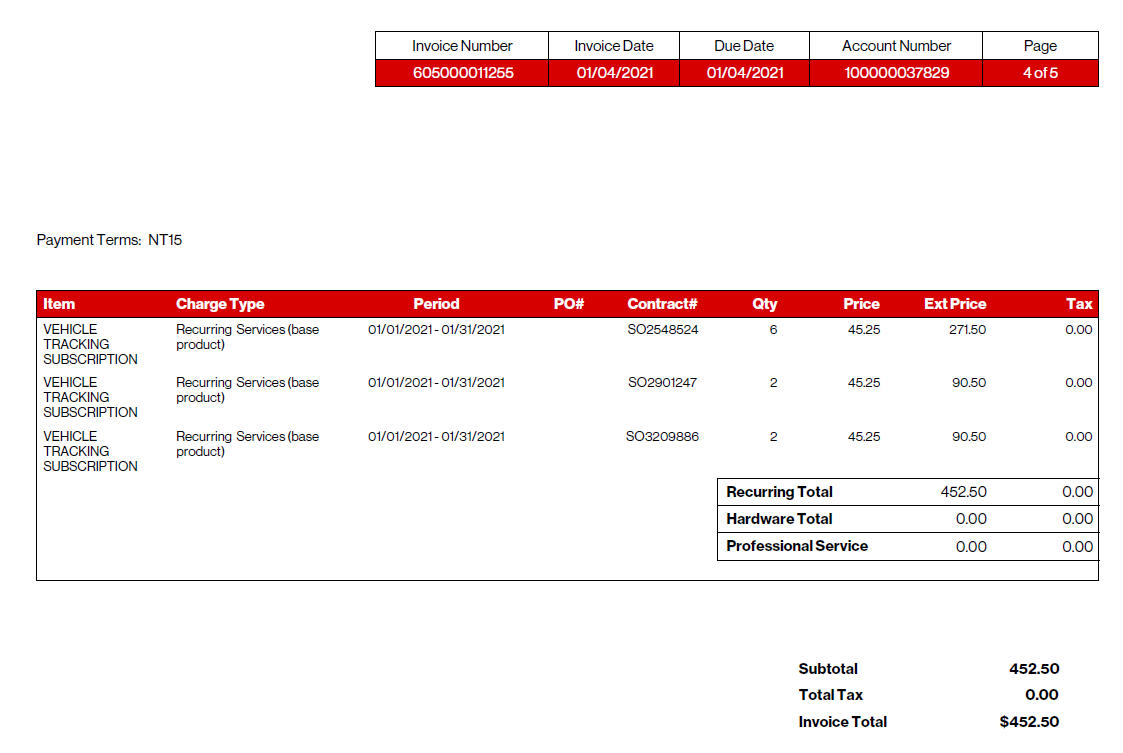The image size is (1123, 753).
Task: Click the Item column header
Action: tap(59, 304)
